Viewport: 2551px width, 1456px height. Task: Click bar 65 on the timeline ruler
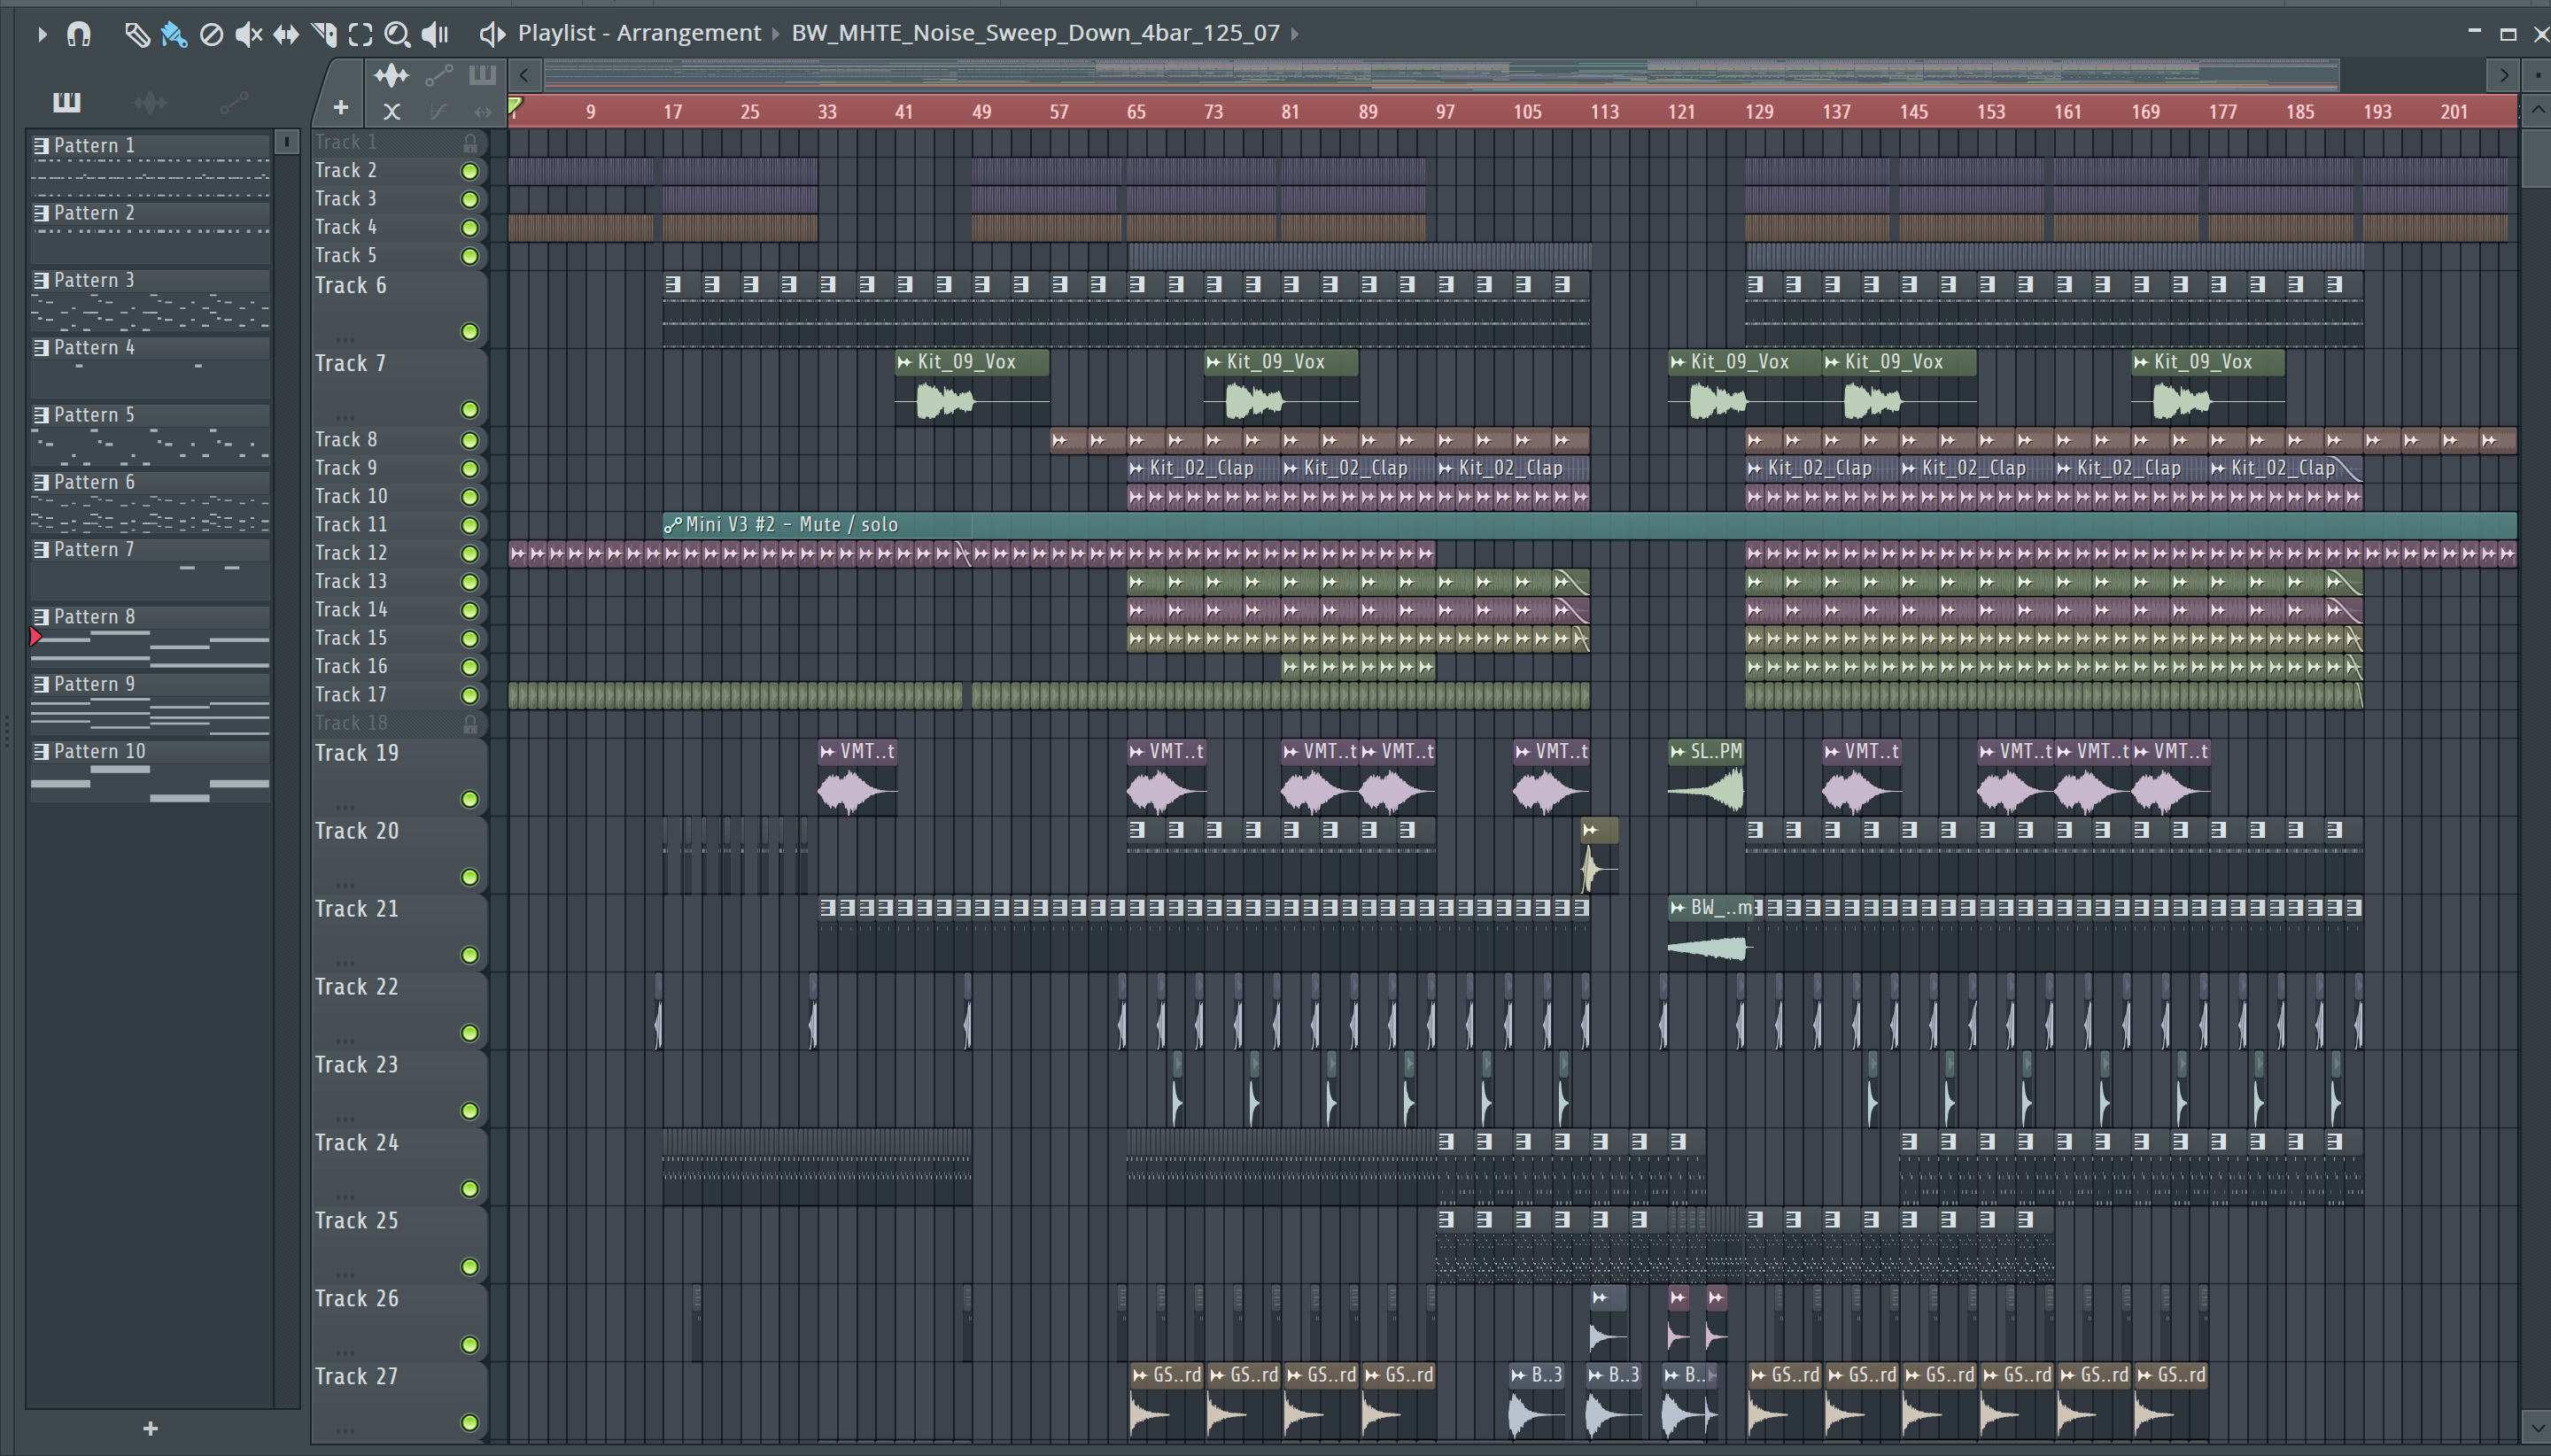coord(1136,112)
